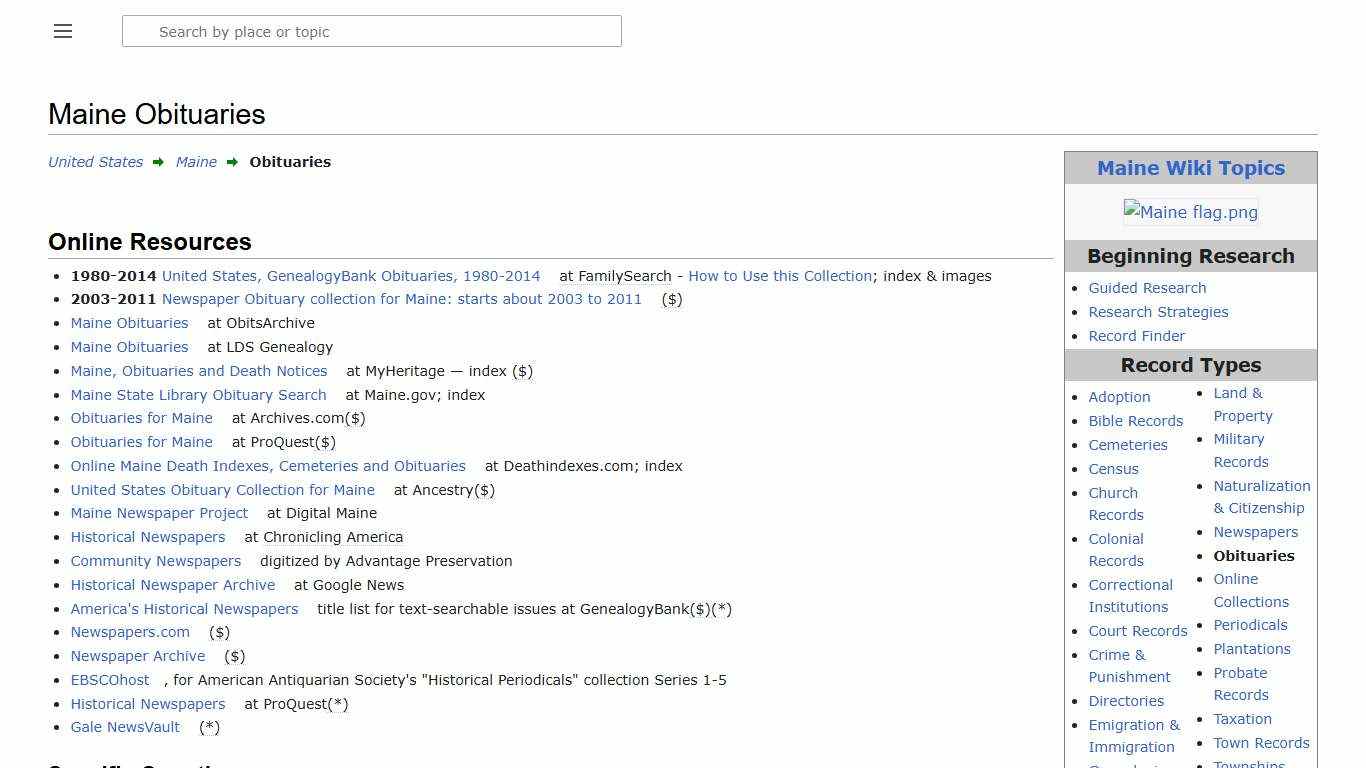Viewport: 1366px width, 768px height.
Task: Go to Naturalization & Citizenship topic
Action: coord(1261,497)
